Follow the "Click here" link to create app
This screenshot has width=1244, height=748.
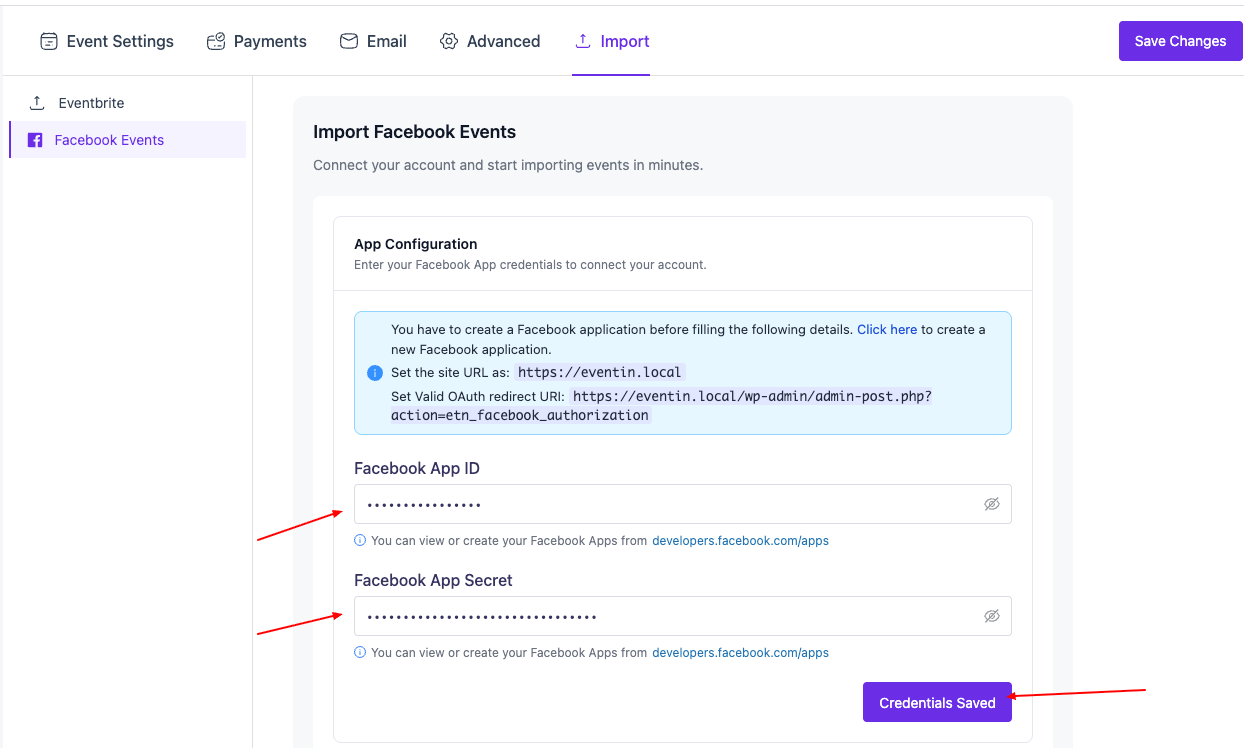pos(886,329)
